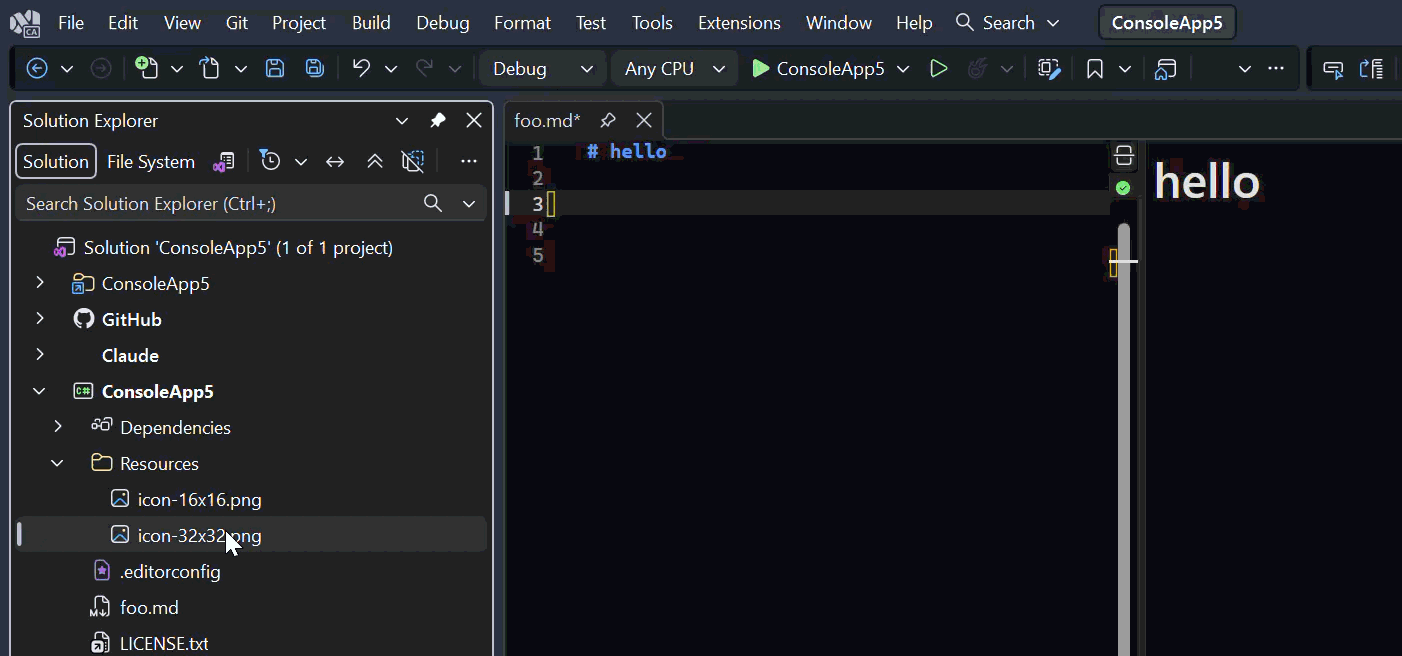Click the Hot Reload flame icon

coord(977,68)
